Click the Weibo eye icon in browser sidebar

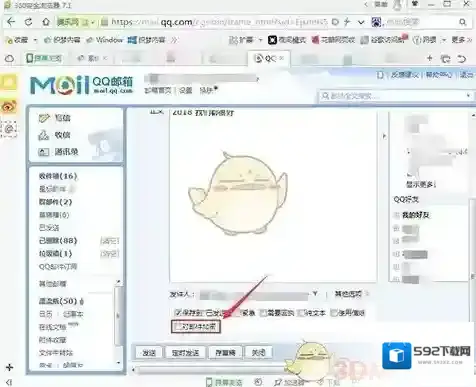[9, 107]
